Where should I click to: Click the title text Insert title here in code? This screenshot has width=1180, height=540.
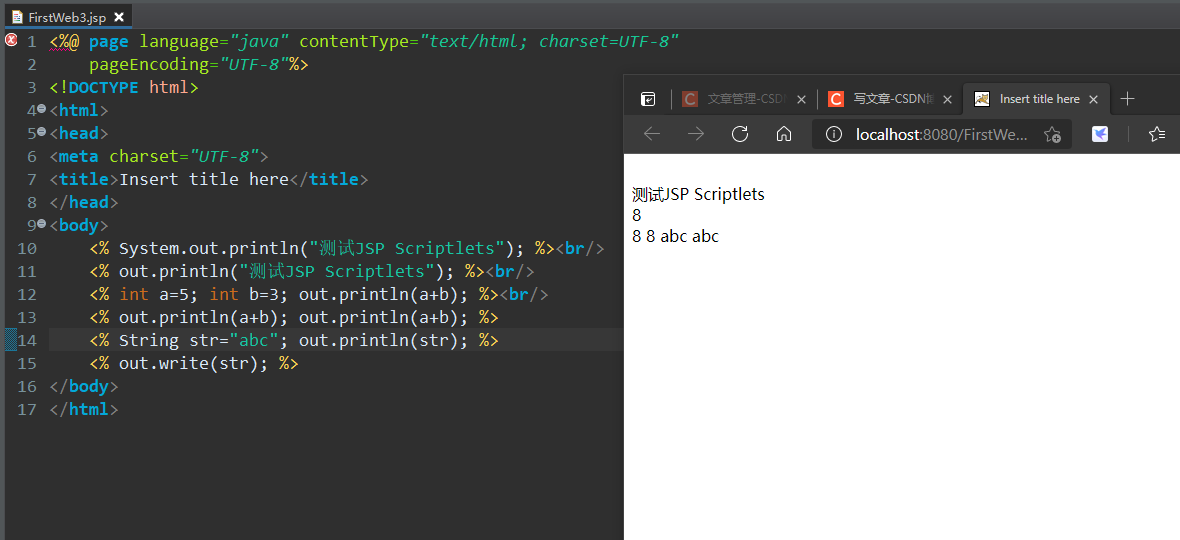click(204, 180)
